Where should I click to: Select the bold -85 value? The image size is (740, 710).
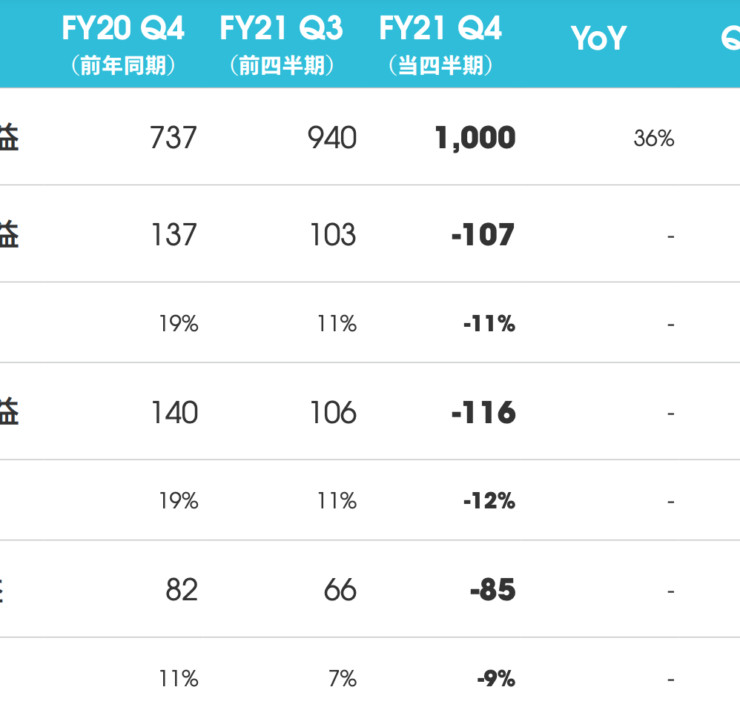[x=492, y=590]
